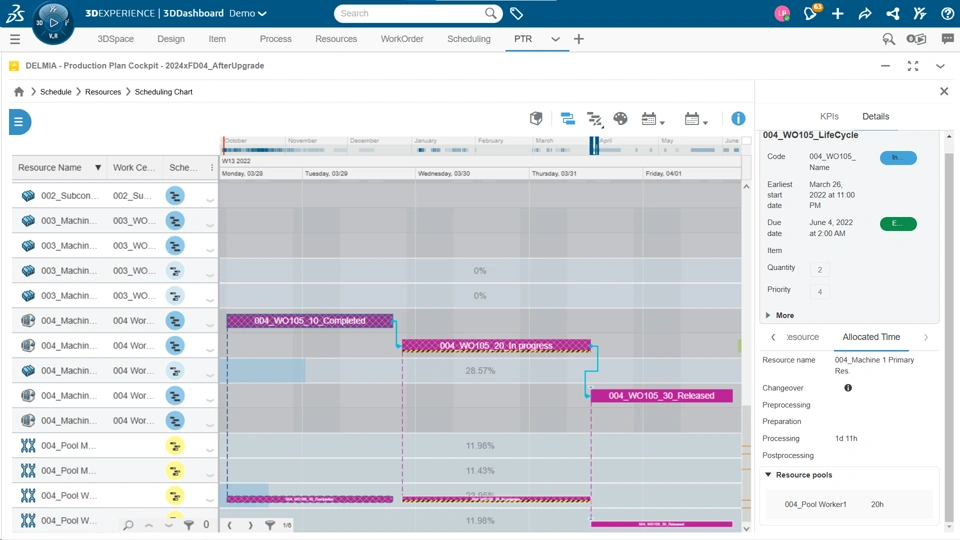The height and width of the screenshot is (540, 960).
Task: Open the social network share icon
Action: coord(893,13)
